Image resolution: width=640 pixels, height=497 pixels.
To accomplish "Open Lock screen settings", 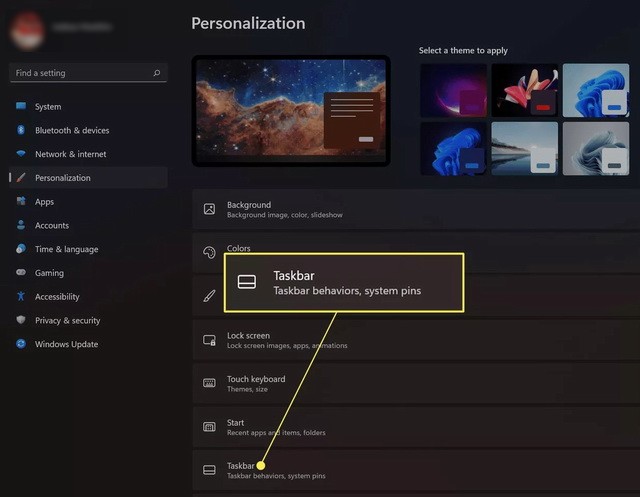I will point(416,340).
